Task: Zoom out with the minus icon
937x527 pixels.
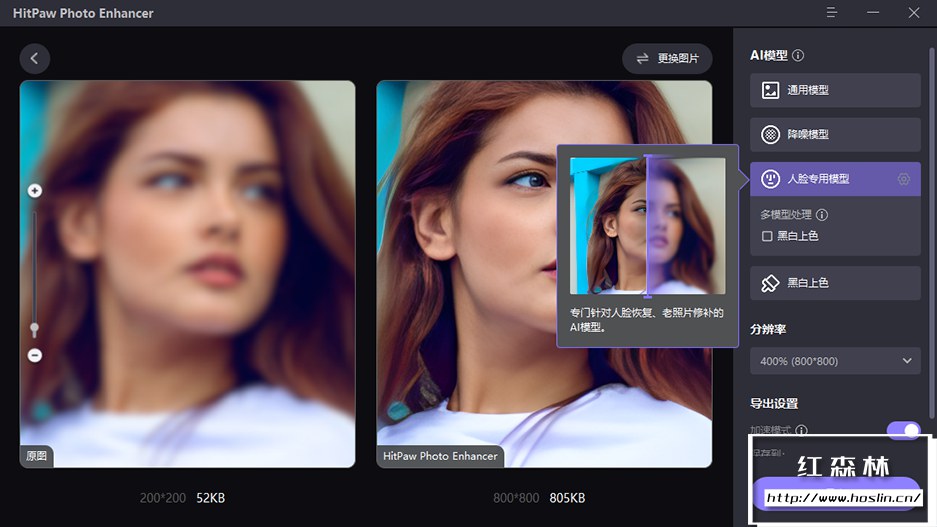Action: pyautogui.click(x=35, y=356)
